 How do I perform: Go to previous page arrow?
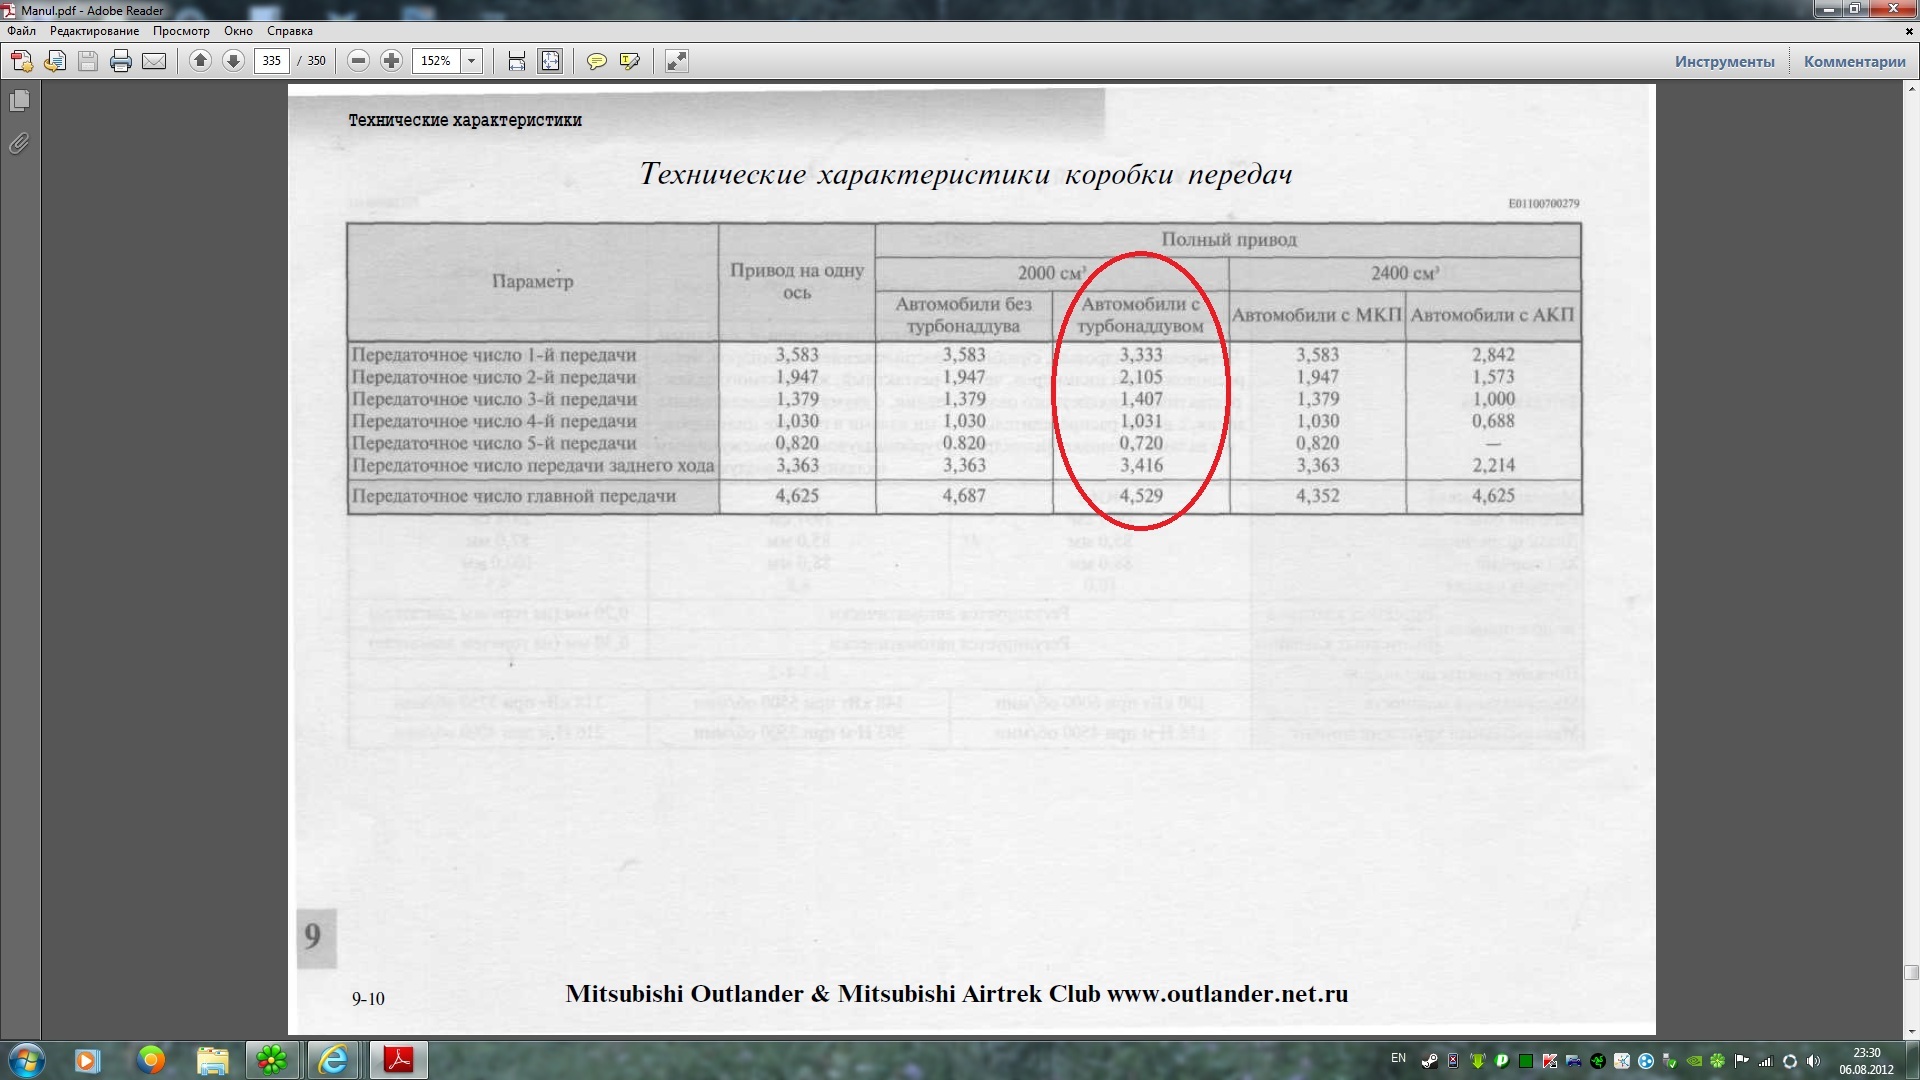[200, 61]
